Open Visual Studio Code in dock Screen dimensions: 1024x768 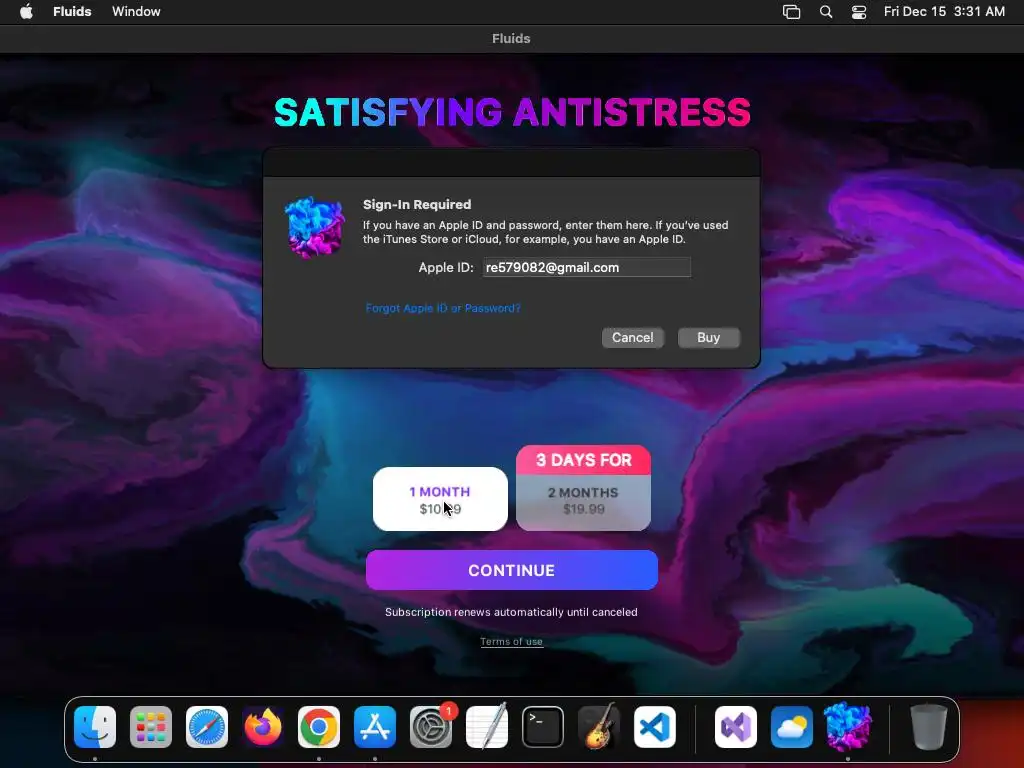(655, 727)
